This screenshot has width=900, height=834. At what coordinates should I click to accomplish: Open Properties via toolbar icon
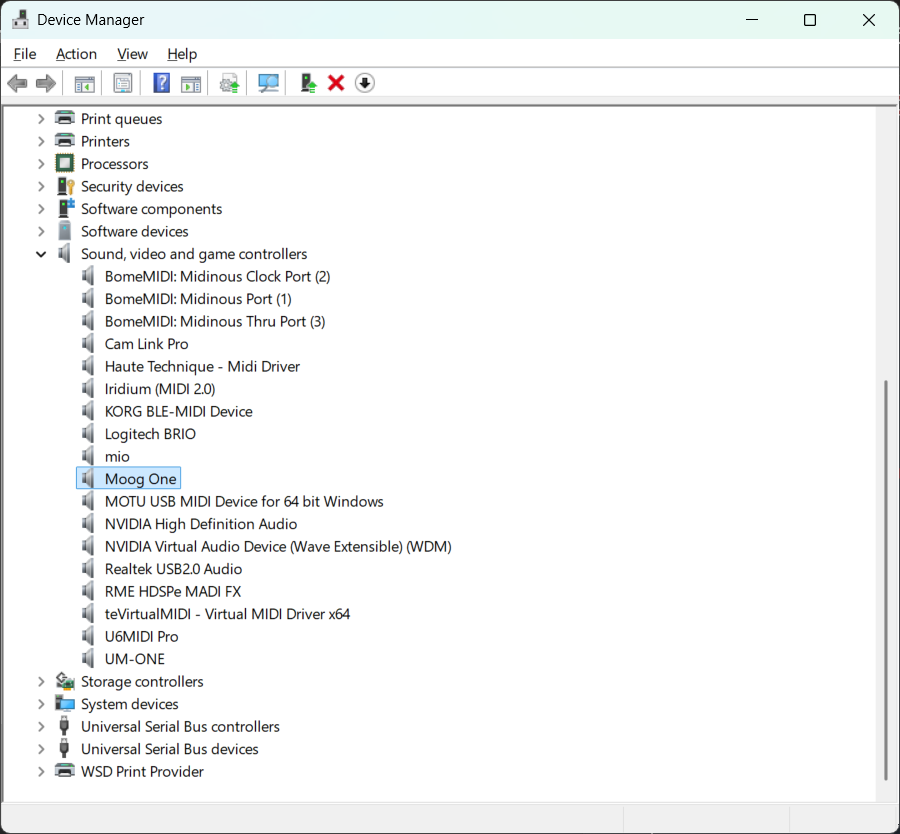[122, 83]
